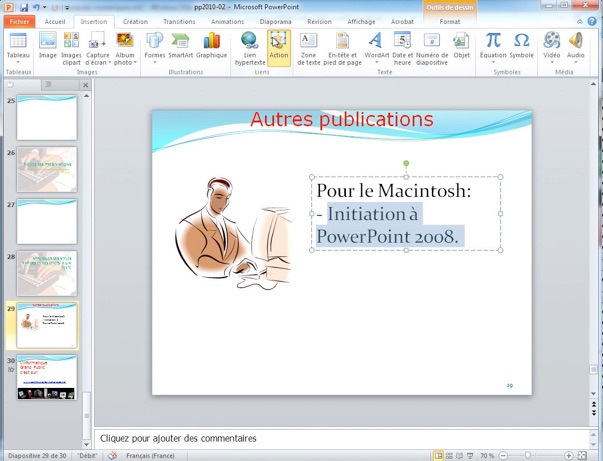Screen dimensions: 603x461
Task: Close the slides thumbnail pane
Action: click(x=86, y=85)
